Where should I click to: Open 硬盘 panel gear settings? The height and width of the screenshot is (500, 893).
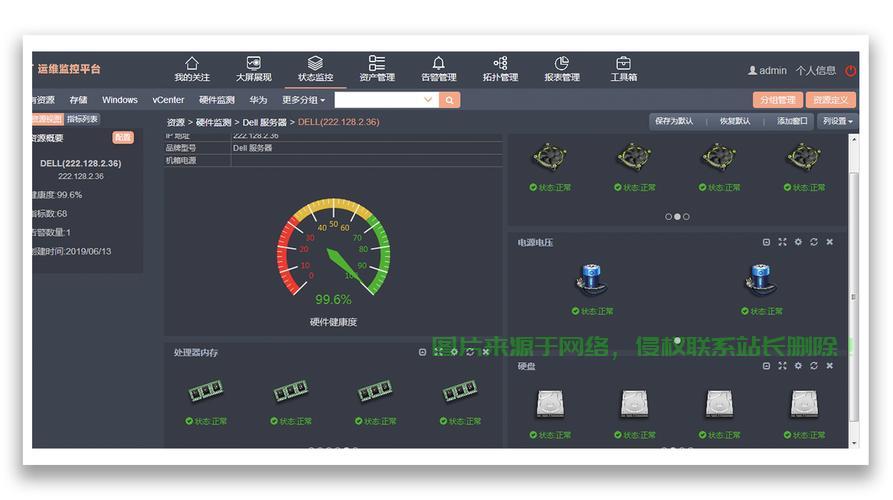coord(798,366)
